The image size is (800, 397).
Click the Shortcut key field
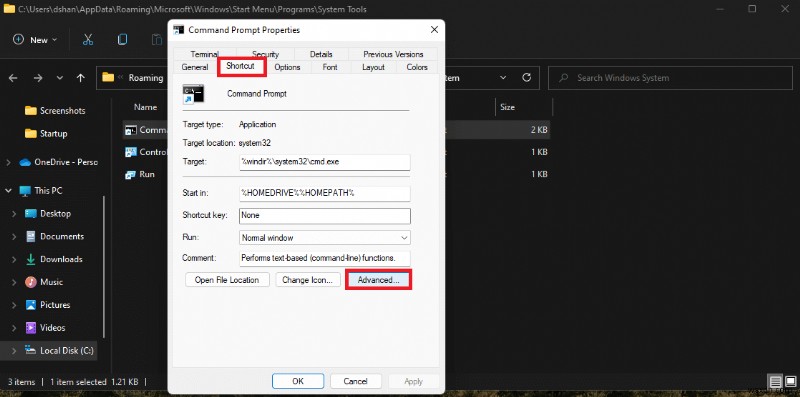pyautogui.click(x=324, y=216)
